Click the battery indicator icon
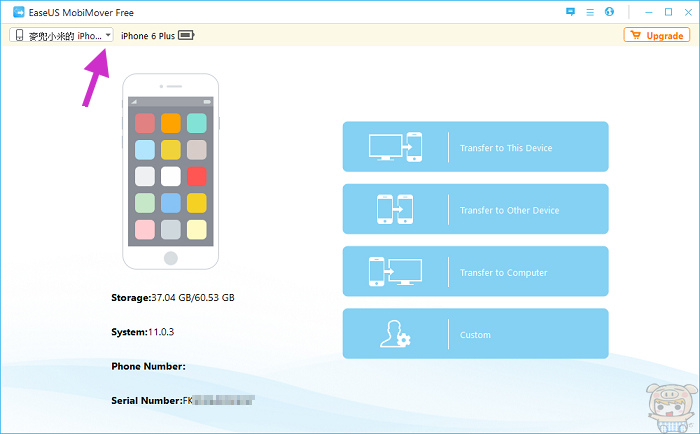Viewport: 700px width, 434px height. click(x=186, y=35)
